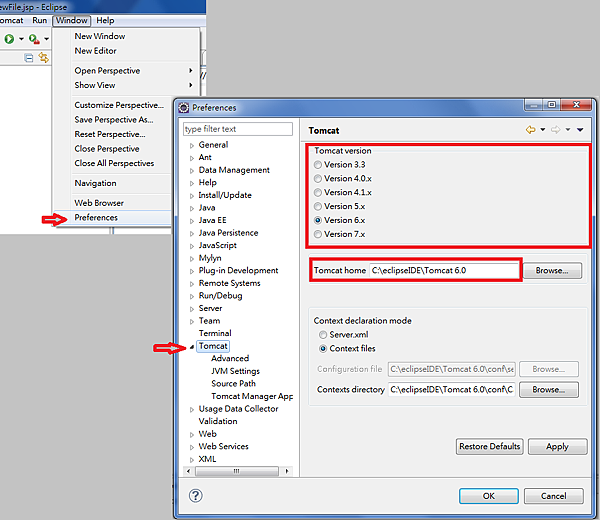This screenshot has height=520, width=600.
Task: Choose New Window menu entry
Action: pos(99,36)
